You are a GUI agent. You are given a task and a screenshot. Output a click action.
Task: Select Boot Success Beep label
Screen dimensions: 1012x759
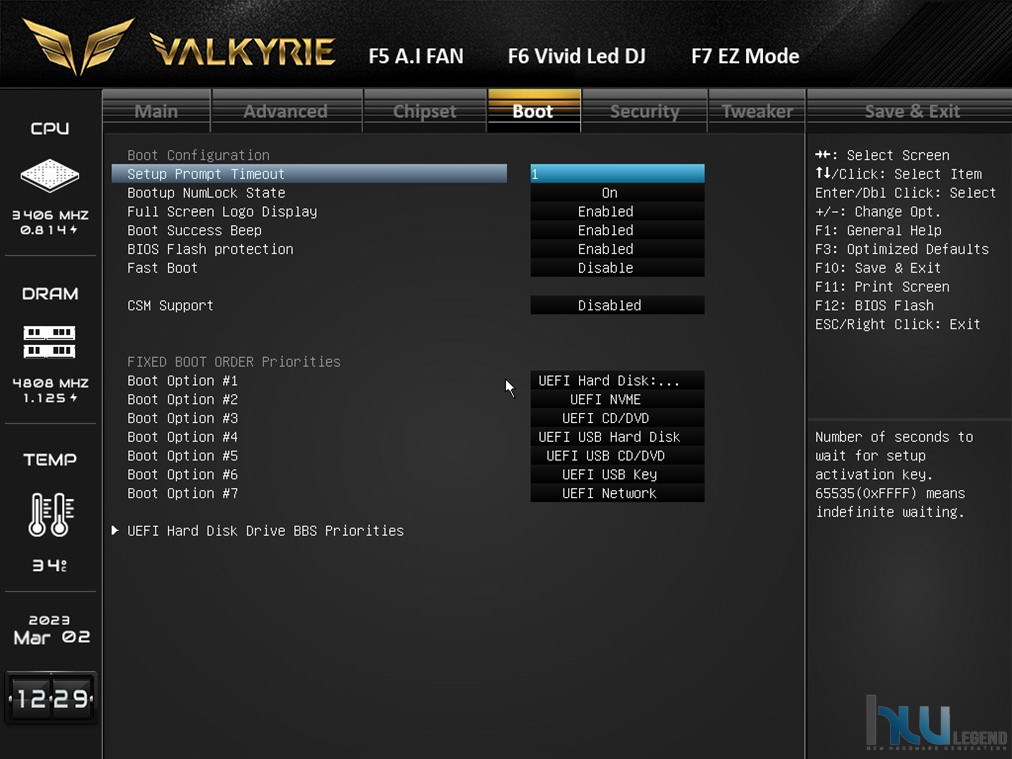coord(194,230)
